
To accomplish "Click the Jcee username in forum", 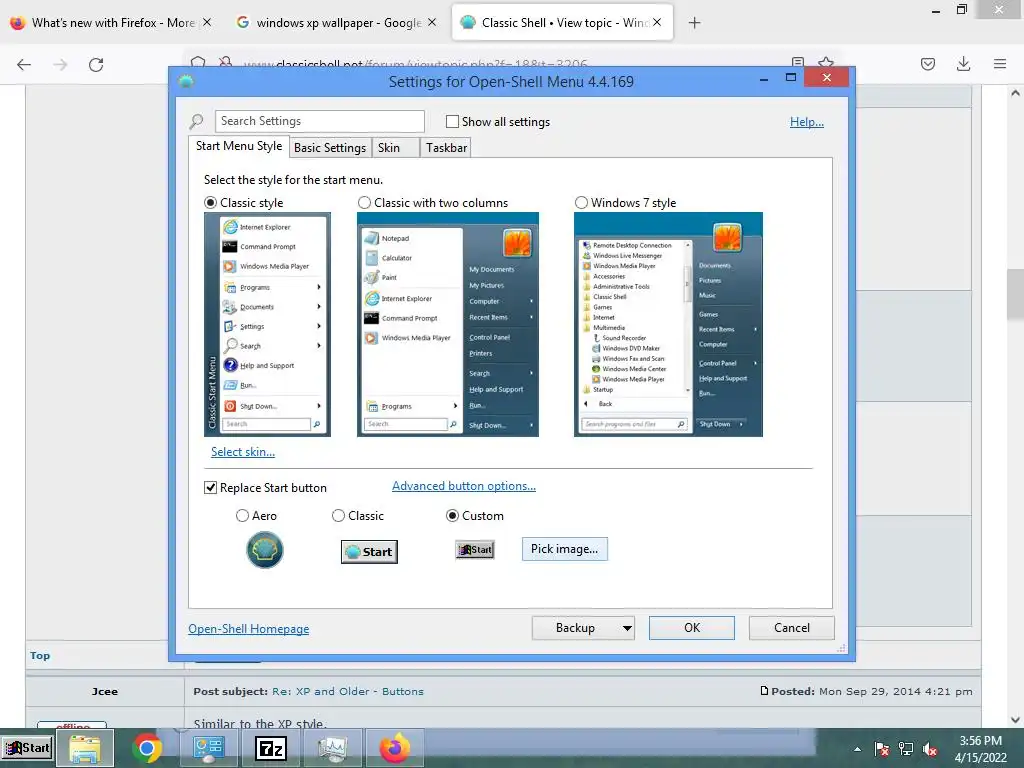I will pyautogui.click(x=104, y=691).
